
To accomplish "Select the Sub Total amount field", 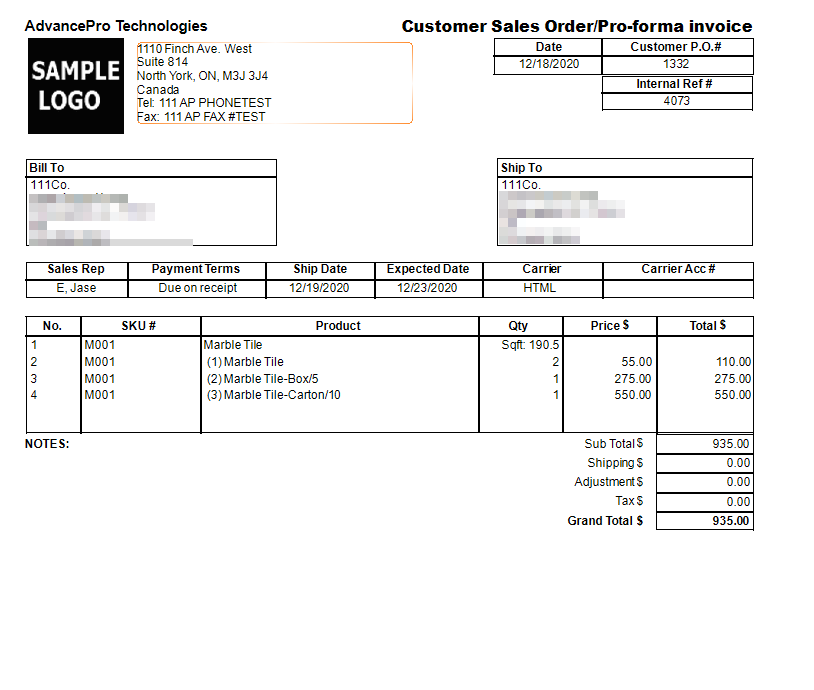I will (704, 444).
